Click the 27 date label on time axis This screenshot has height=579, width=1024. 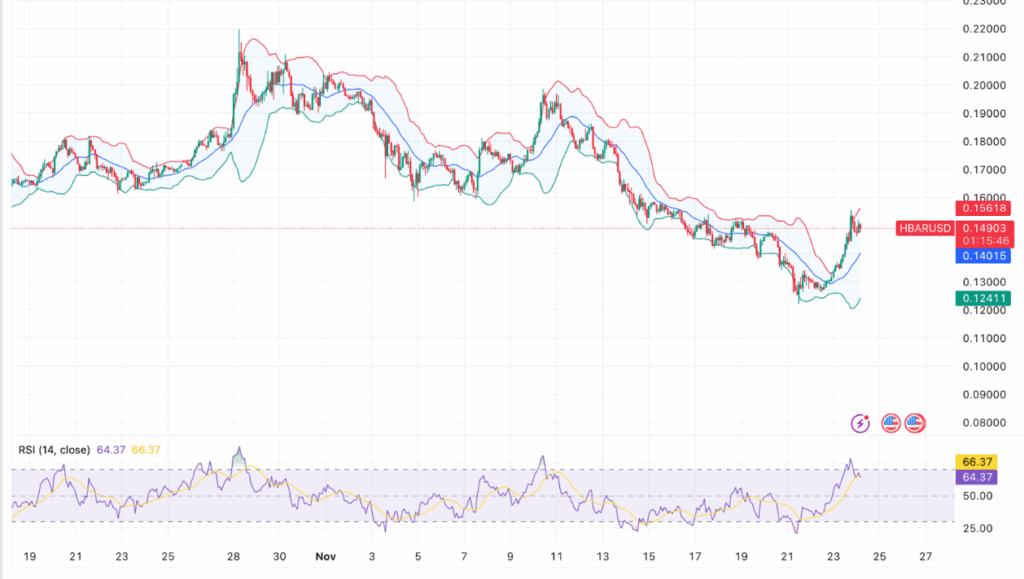[926, 554]
